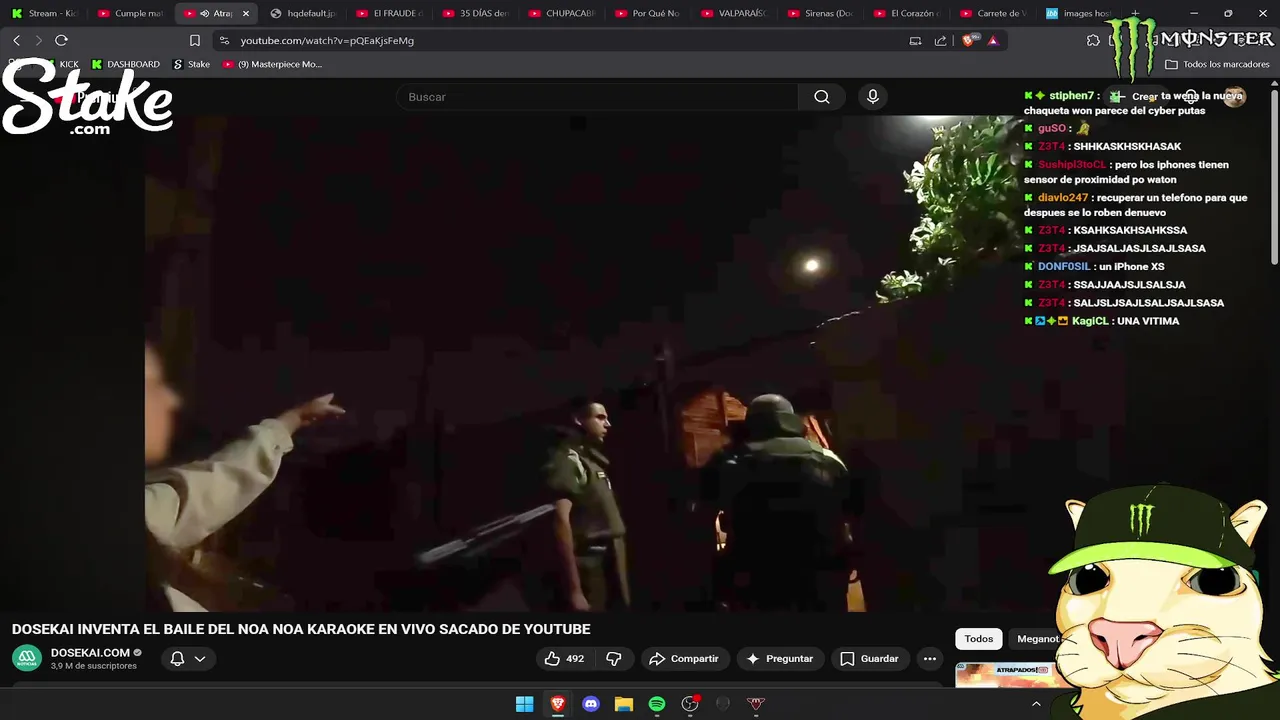This screenshot has width=1280, height=720.
Task: Click the YouTube Buscar search field
Action: click(x=597, y=97)
